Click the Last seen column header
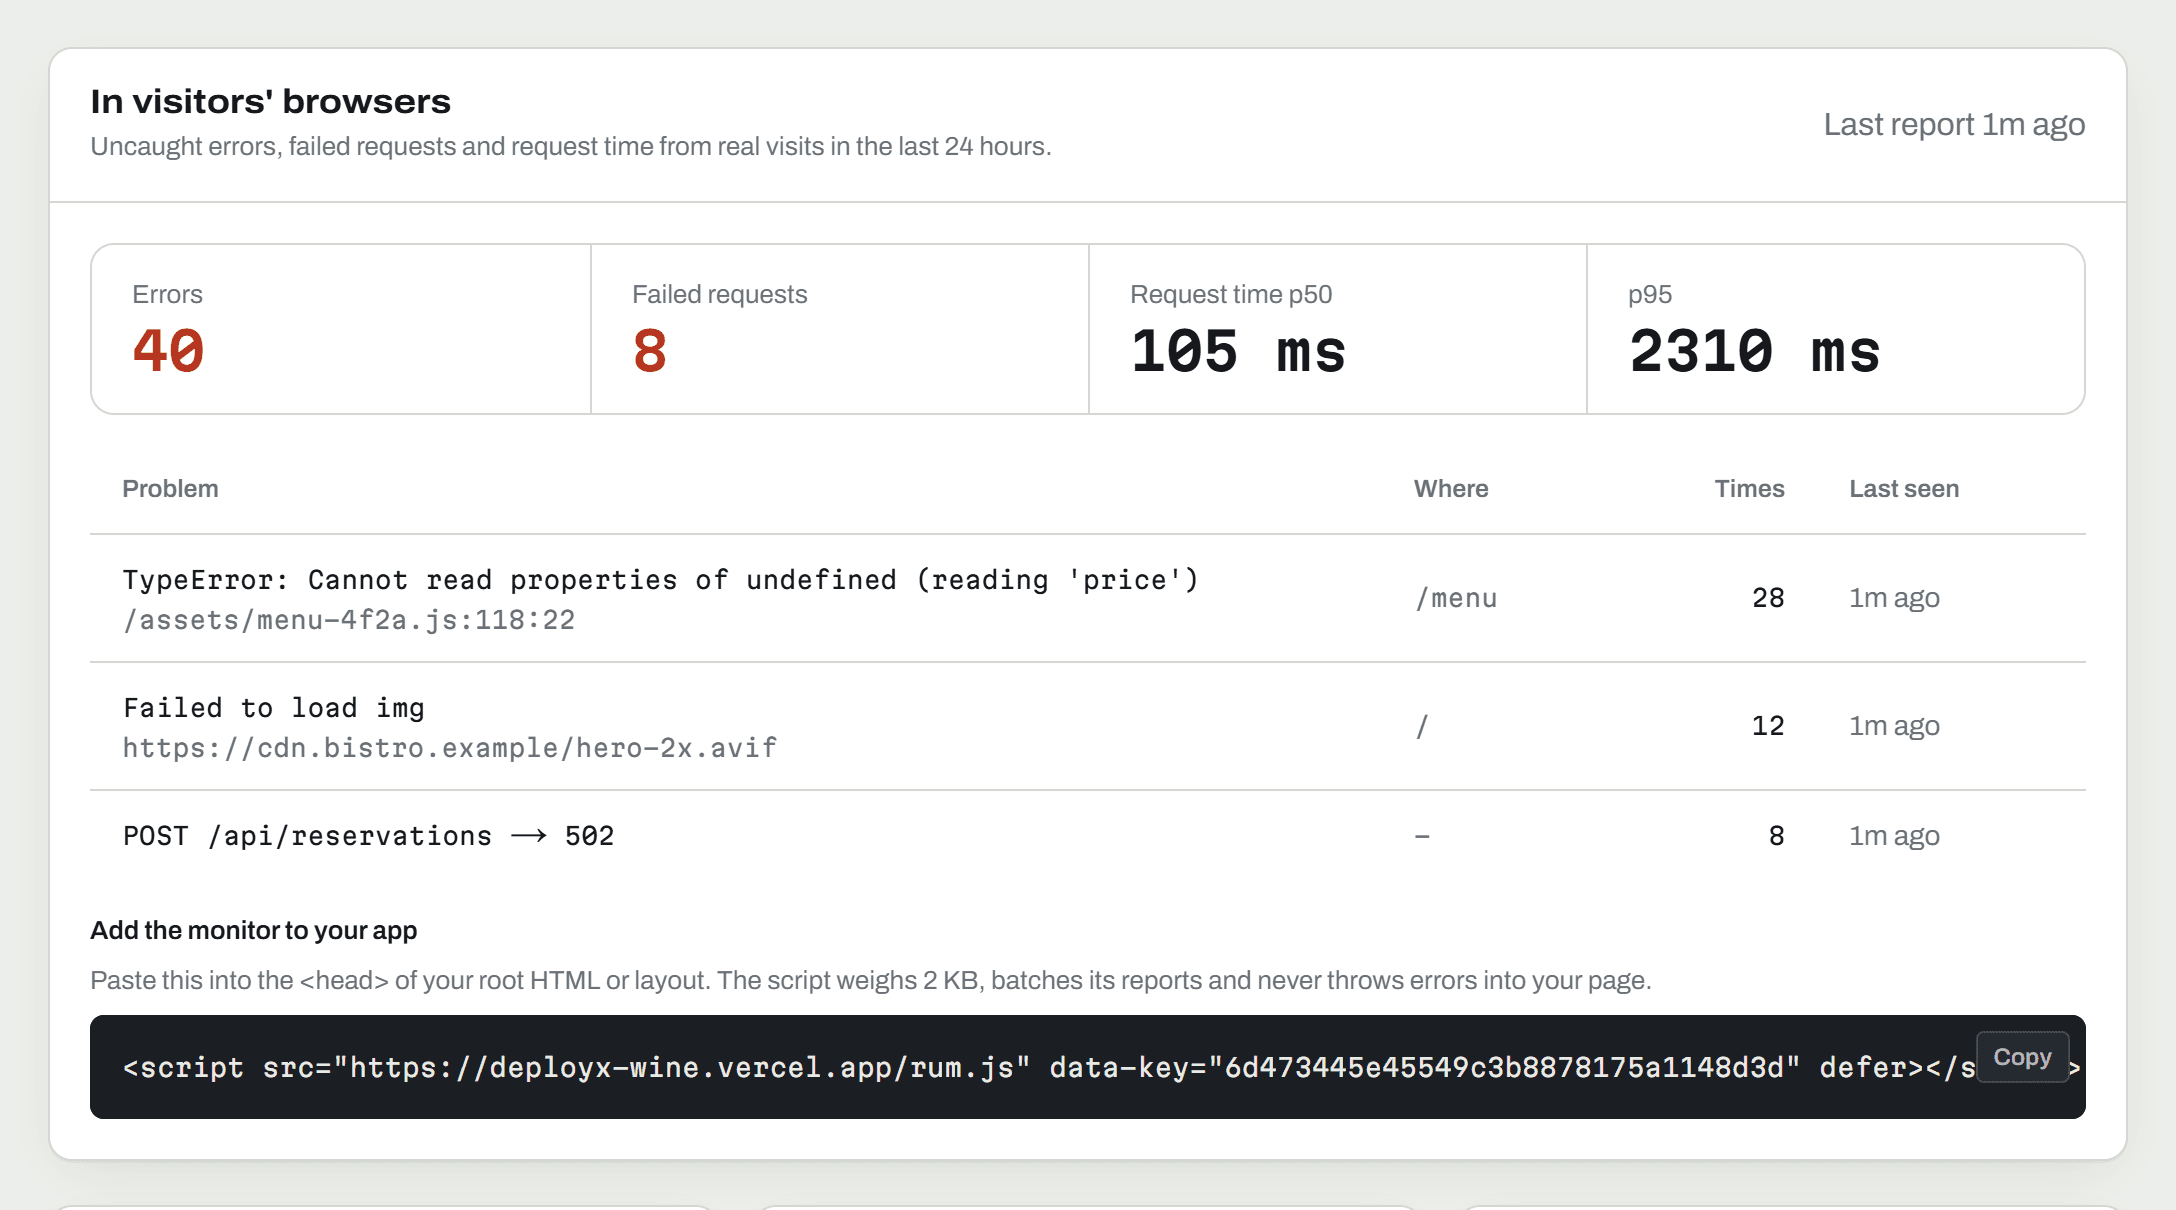The image size is (2176, 1210). [x=1904, y=489]
